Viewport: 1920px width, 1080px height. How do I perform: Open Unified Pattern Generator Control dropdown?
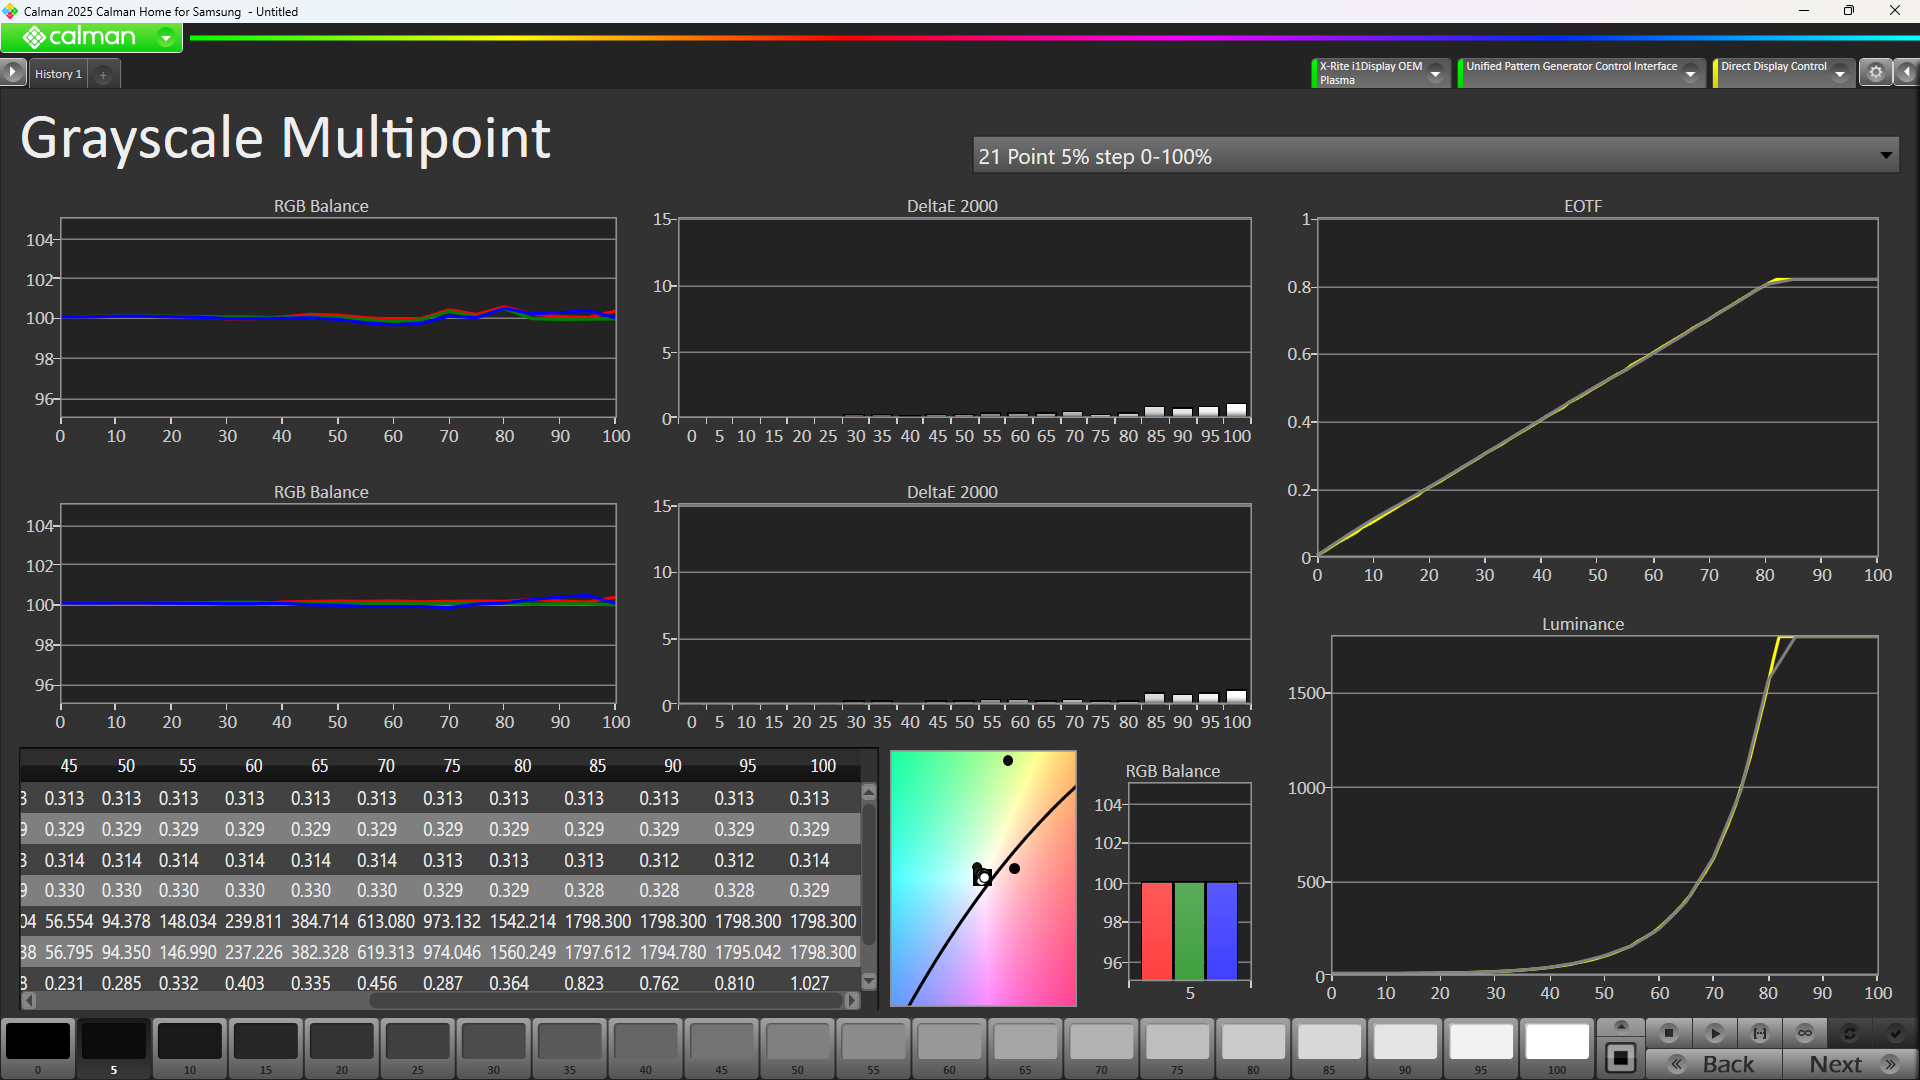[x=1690, y=74]
